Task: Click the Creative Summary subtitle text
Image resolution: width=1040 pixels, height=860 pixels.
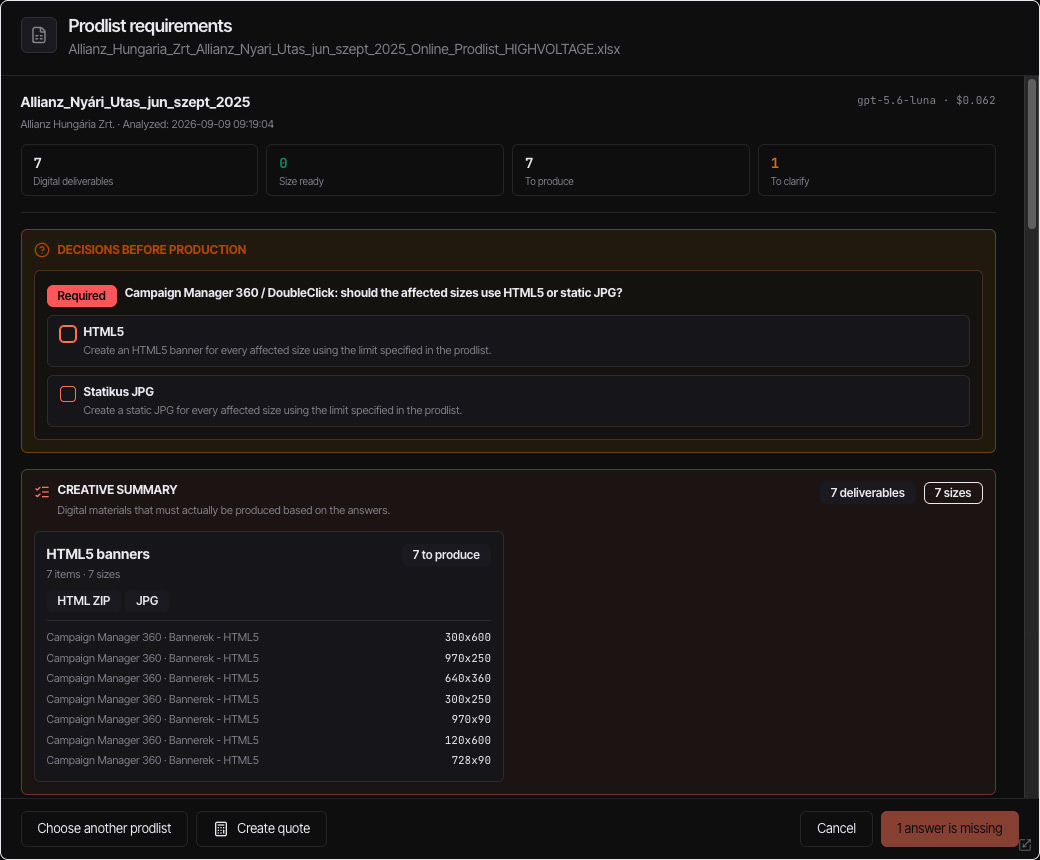Action: point(224,511)
